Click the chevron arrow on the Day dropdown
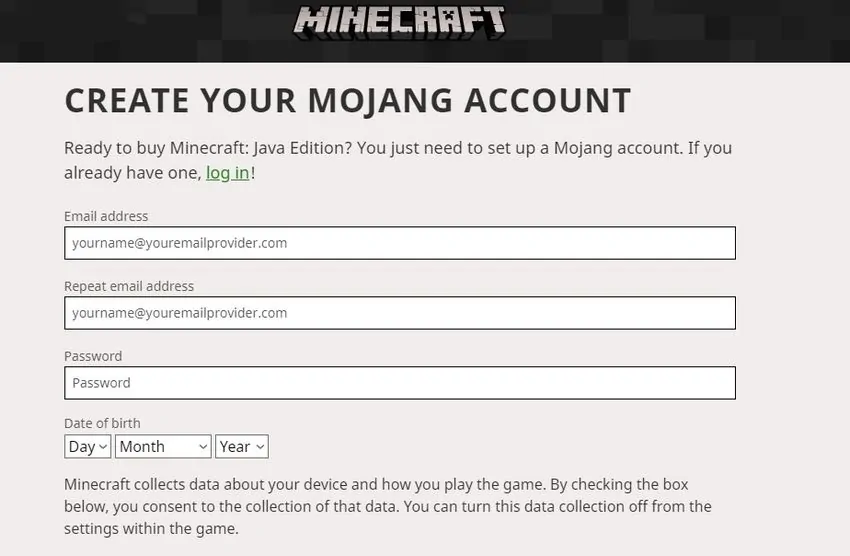This screenshot has height=556, width=850. (x=103, y=447)
